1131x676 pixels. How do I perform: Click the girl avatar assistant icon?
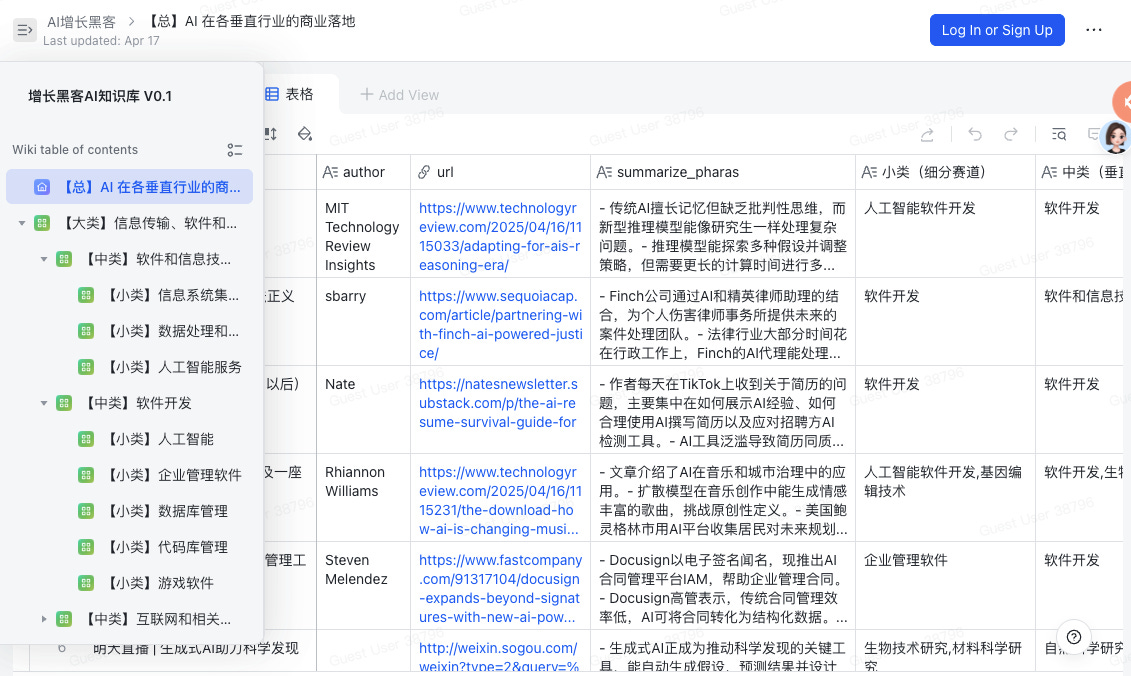click(x=1115, y=136)
